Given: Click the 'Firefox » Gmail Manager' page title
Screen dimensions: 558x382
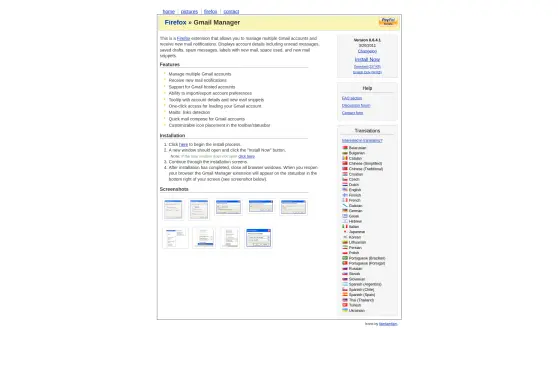Looking at the screenshot, I should click(202, 22).
